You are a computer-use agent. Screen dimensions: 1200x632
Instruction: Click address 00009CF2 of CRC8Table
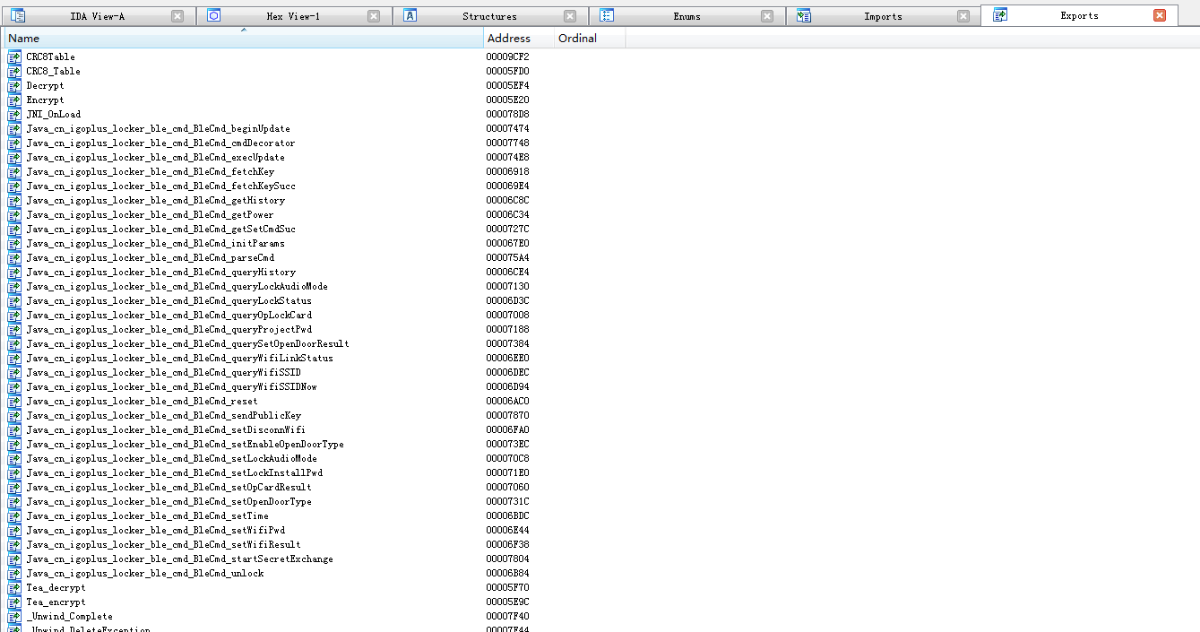click(x=507, y=57)
